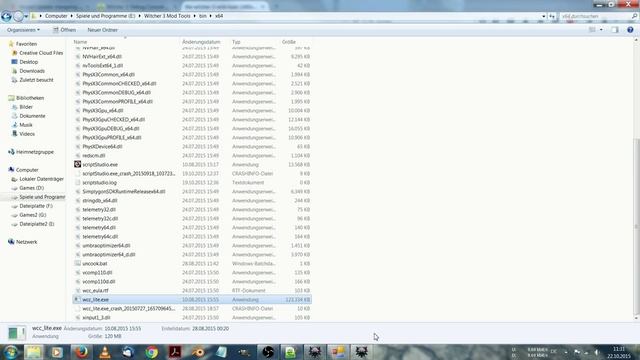Select the redscm.dll file
This screenshot has height=360, width=640.
pyautogui.click(x=93, y=156)
